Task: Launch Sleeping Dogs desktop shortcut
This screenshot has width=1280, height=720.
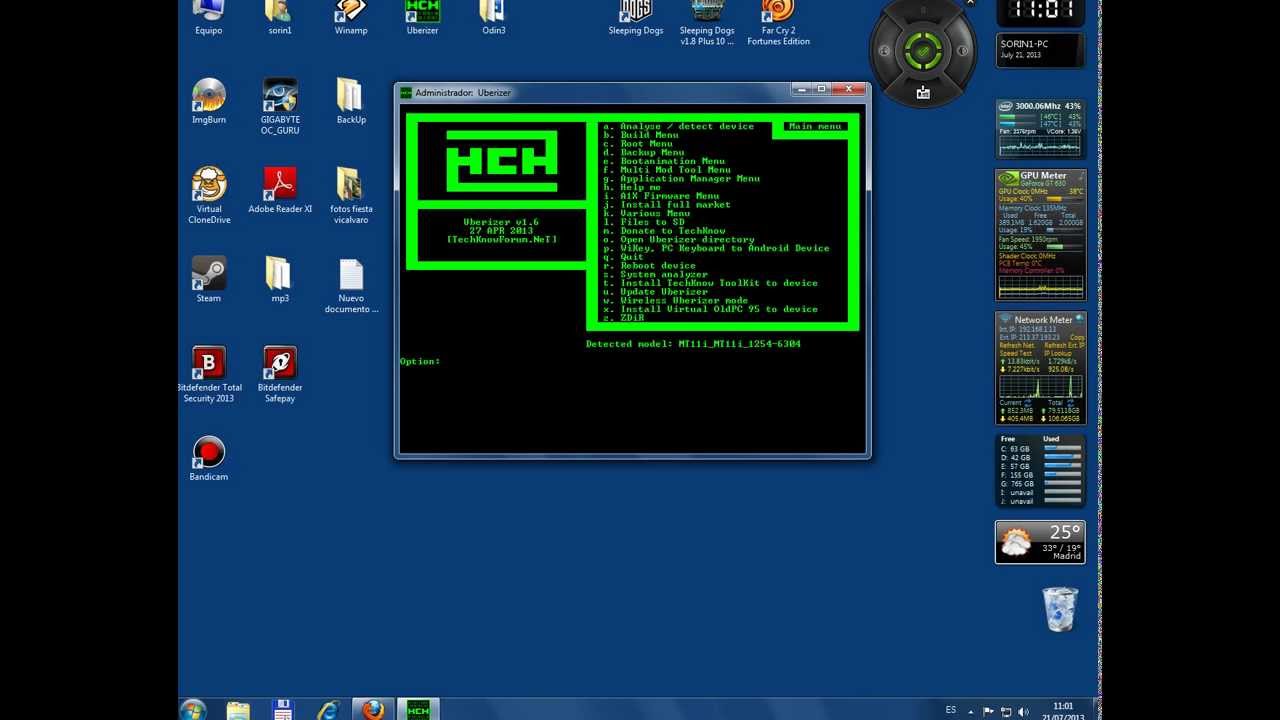Action: (x=636, y=17)
